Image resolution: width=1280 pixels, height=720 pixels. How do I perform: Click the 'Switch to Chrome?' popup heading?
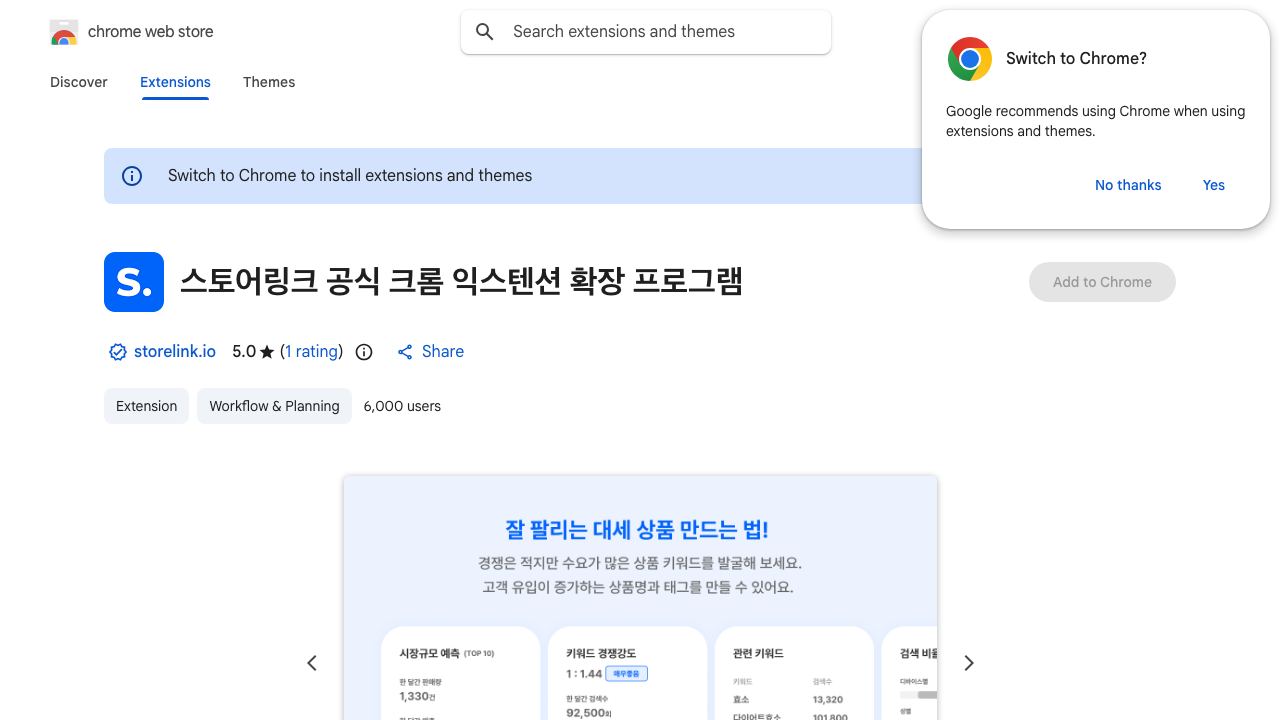1076,59
